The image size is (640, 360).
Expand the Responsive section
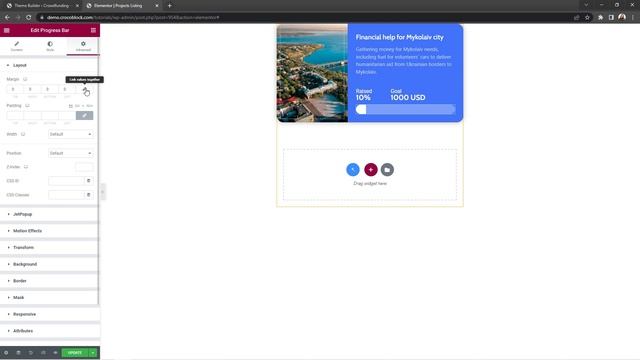49,314
